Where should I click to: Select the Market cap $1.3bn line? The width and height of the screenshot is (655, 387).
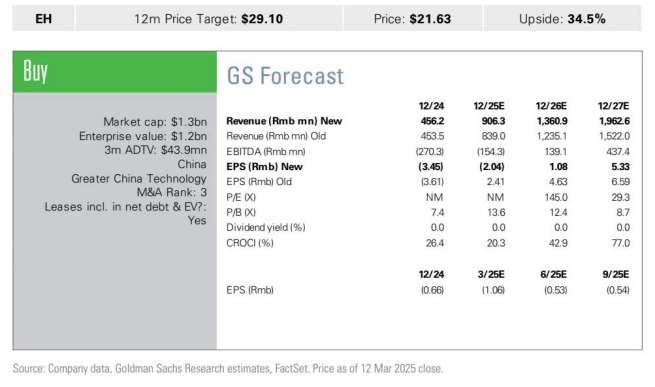coord(155,122)
